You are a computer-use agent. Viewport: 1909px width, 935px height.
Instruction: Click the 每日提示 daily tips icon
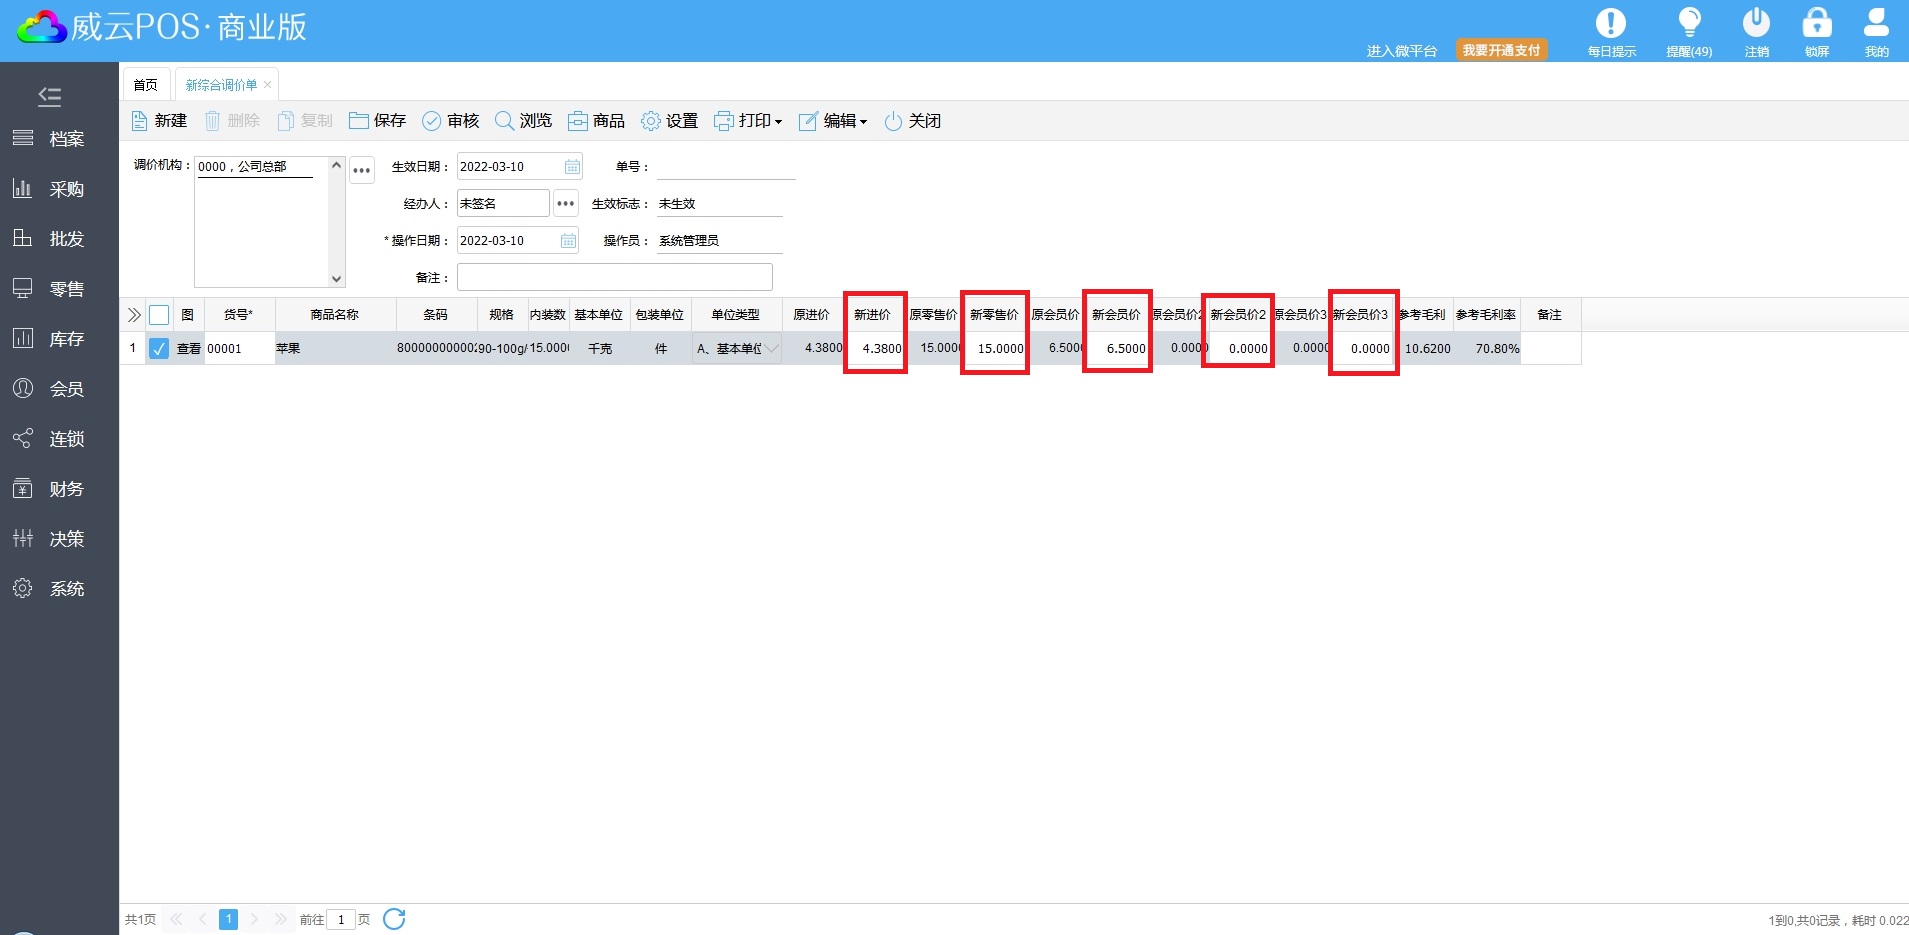click(1611, 24)
